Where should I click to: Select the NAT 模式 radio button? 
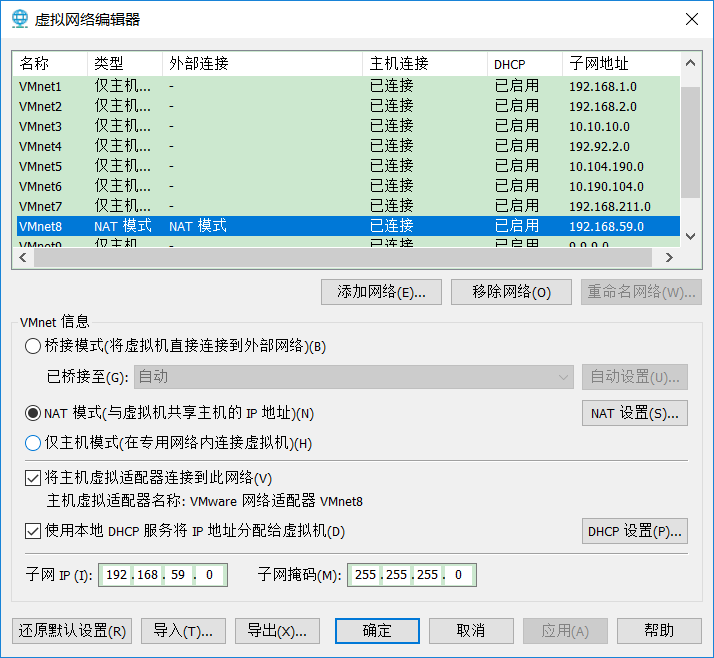click(33, 413)
